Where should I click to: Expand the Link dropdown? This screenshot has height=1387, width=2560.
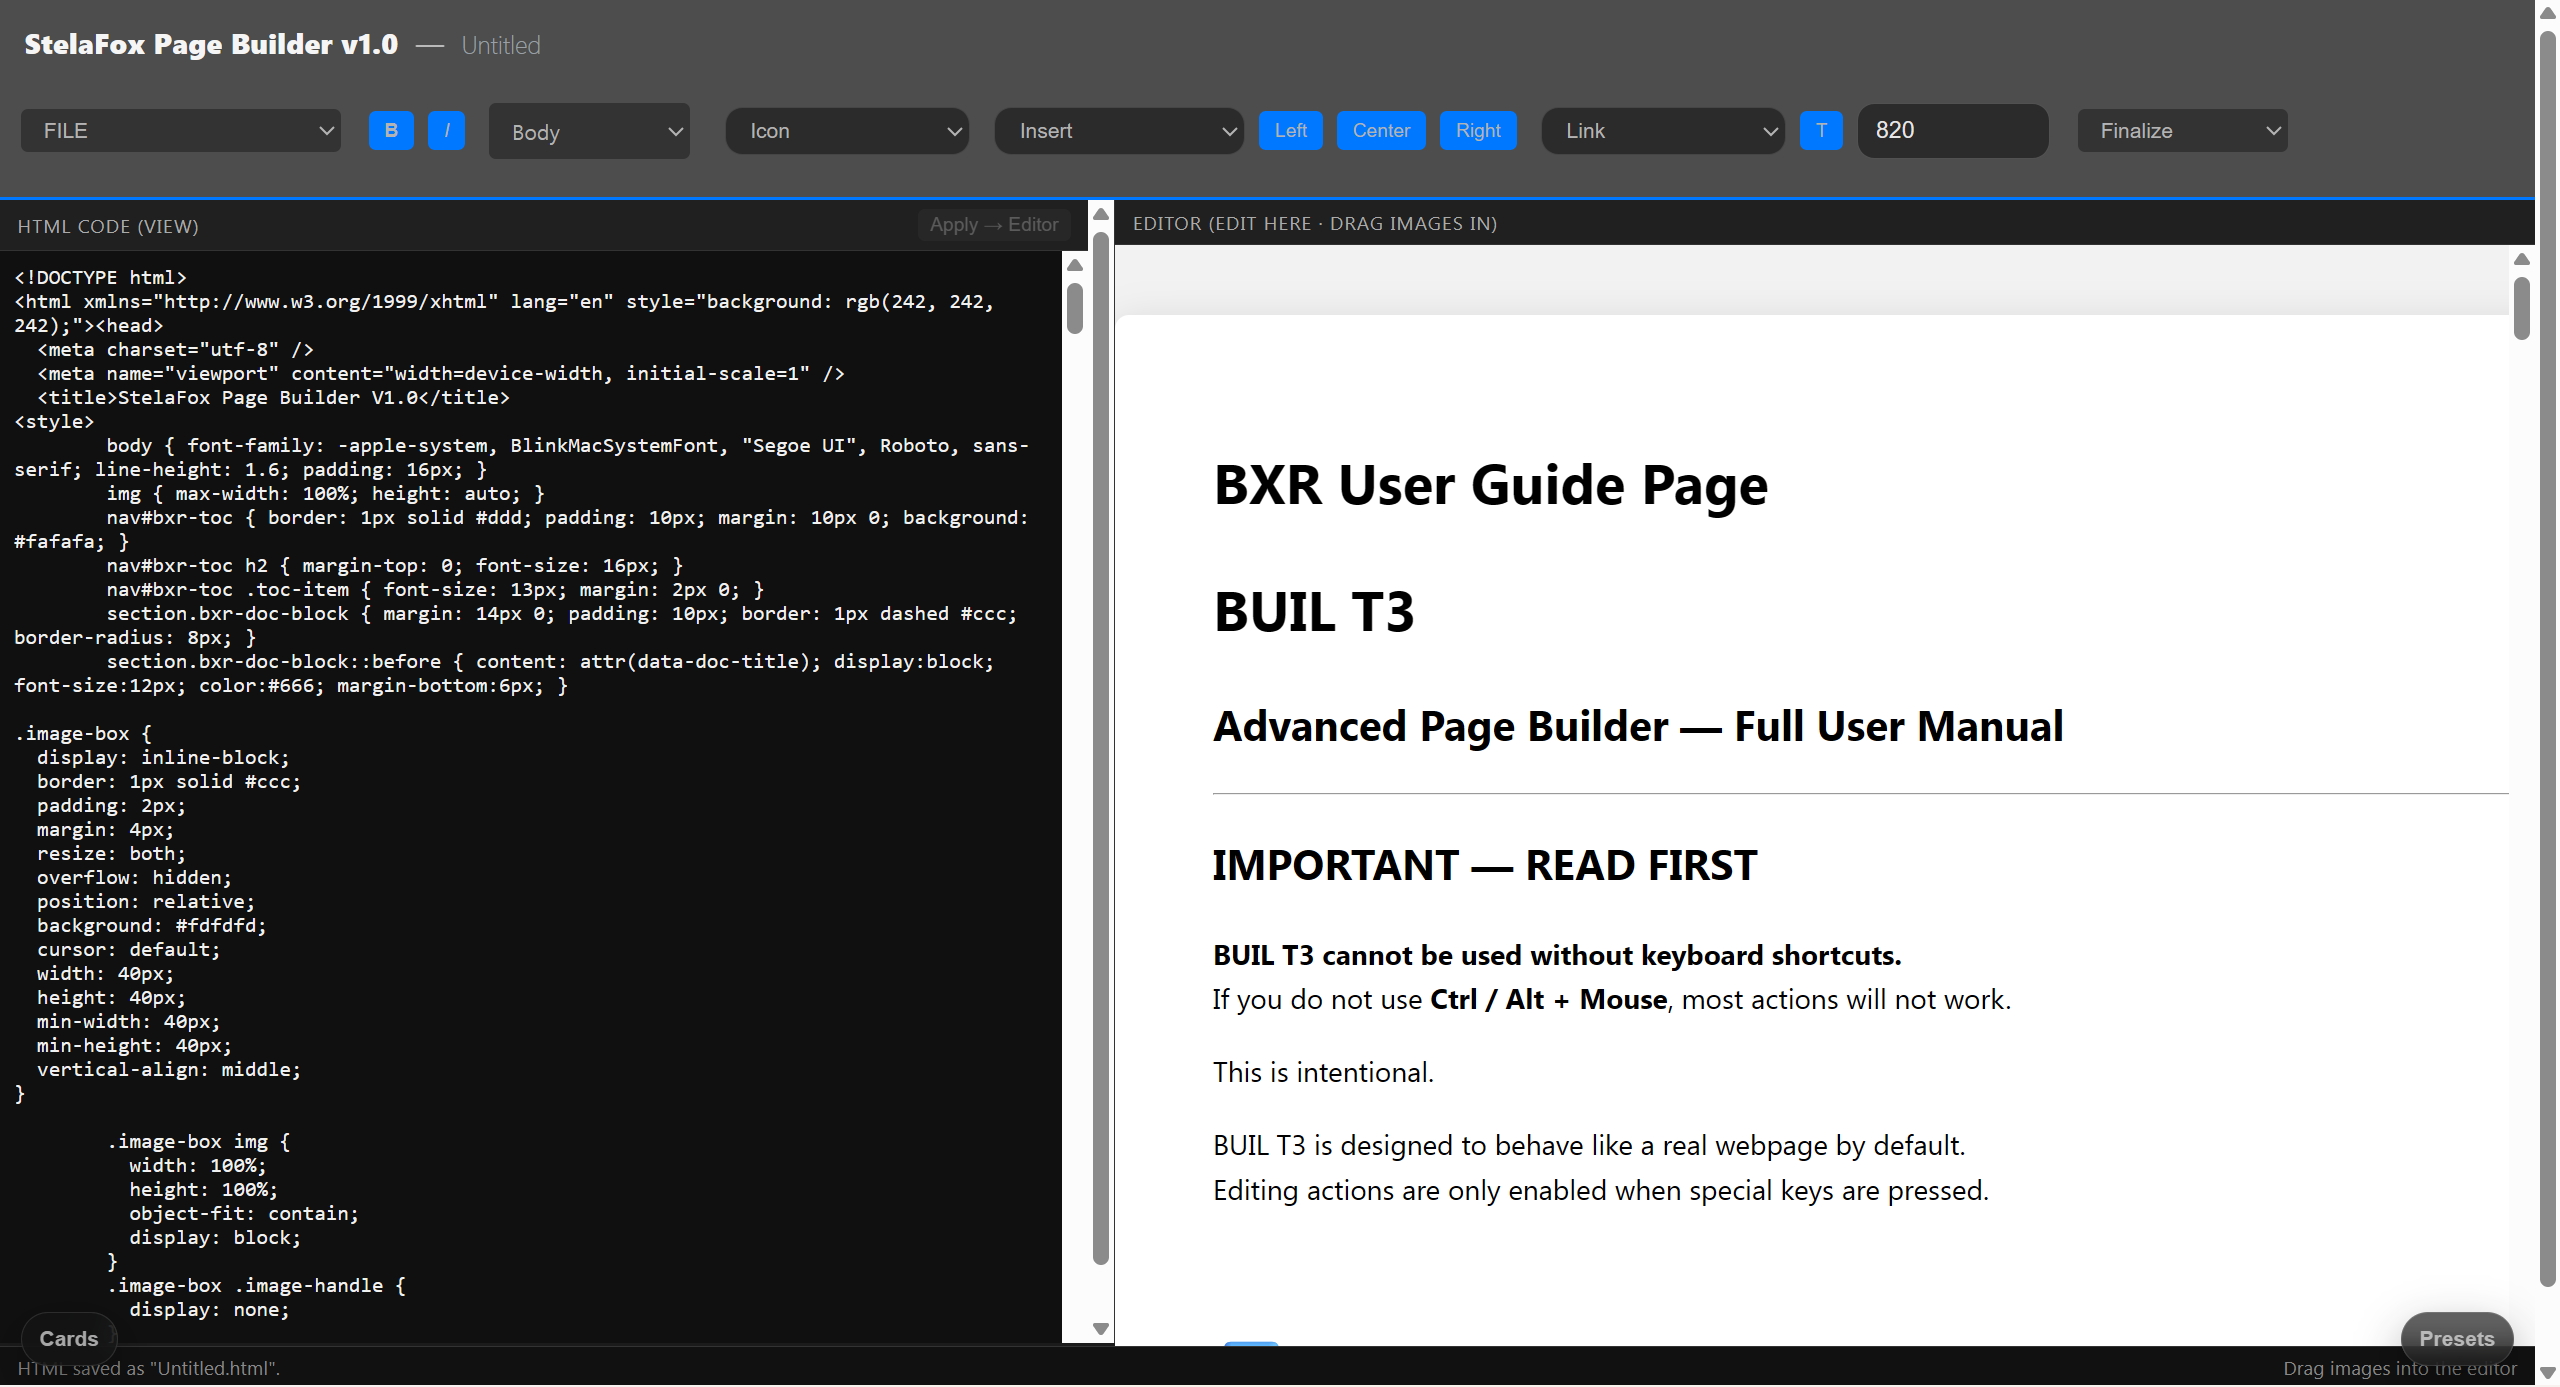(x=1663, y=131)
